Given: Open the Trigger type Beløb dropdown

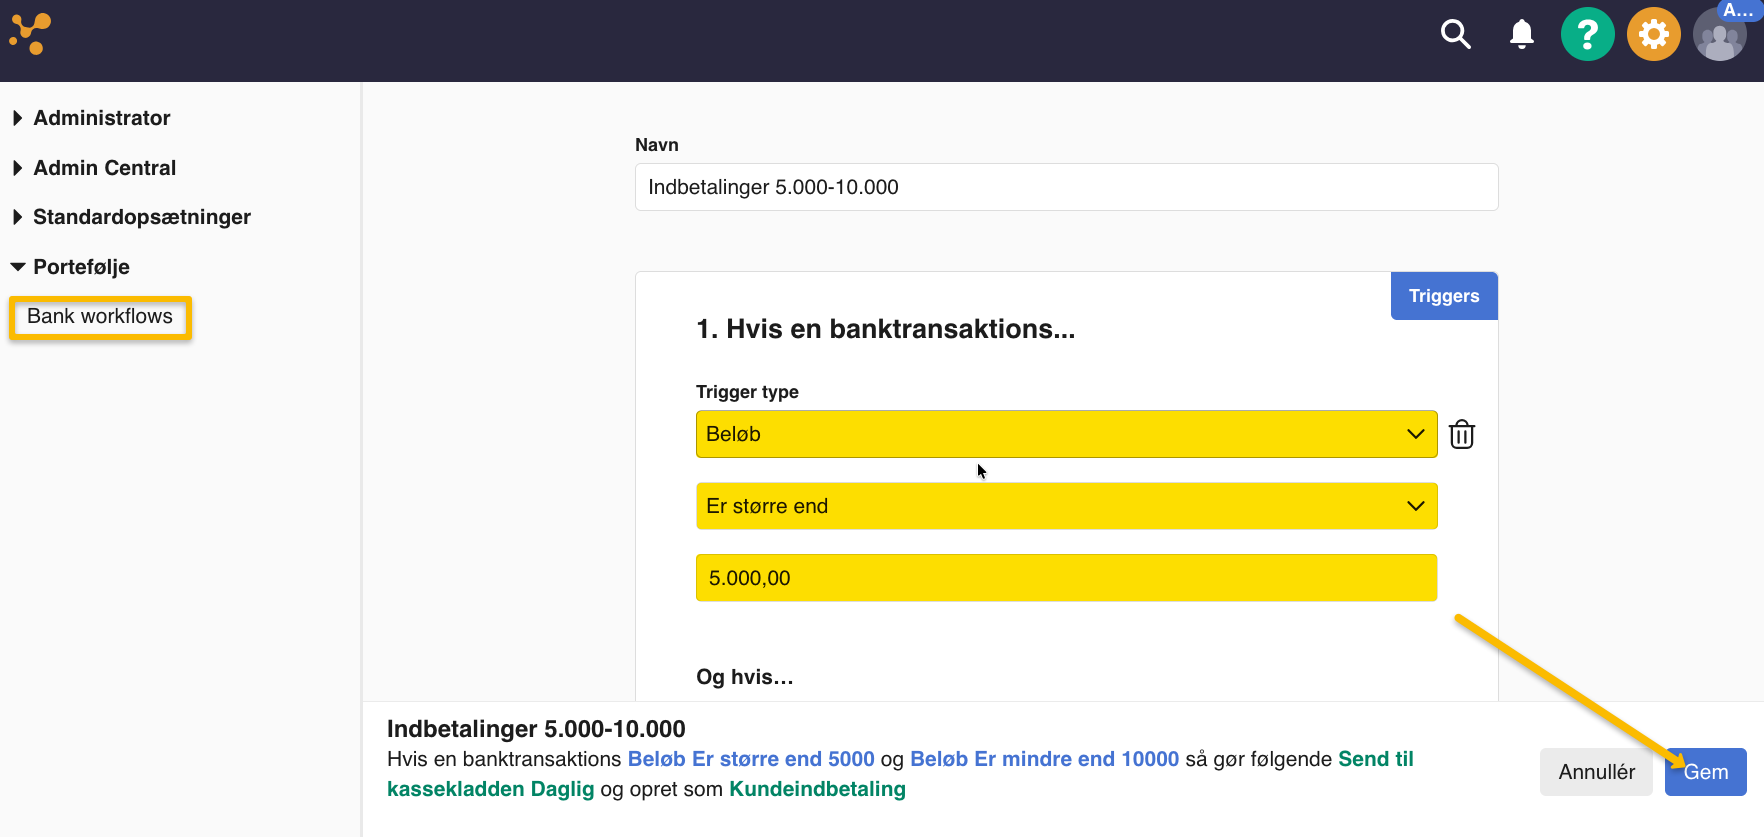Looking at the screenshot, I should (1066, 434).
